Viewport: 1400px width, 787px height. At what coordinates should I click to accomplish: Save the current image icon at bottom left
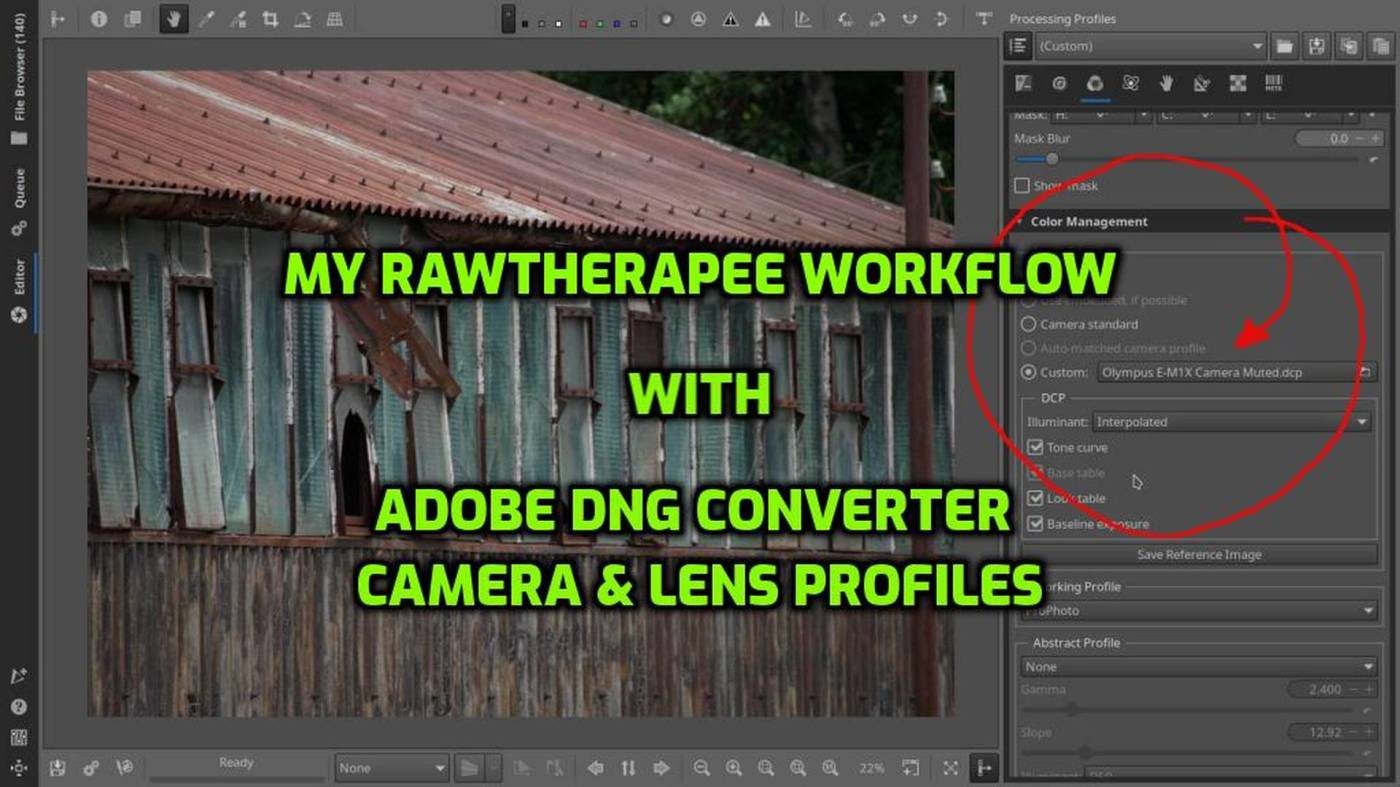tap(58, 768)
